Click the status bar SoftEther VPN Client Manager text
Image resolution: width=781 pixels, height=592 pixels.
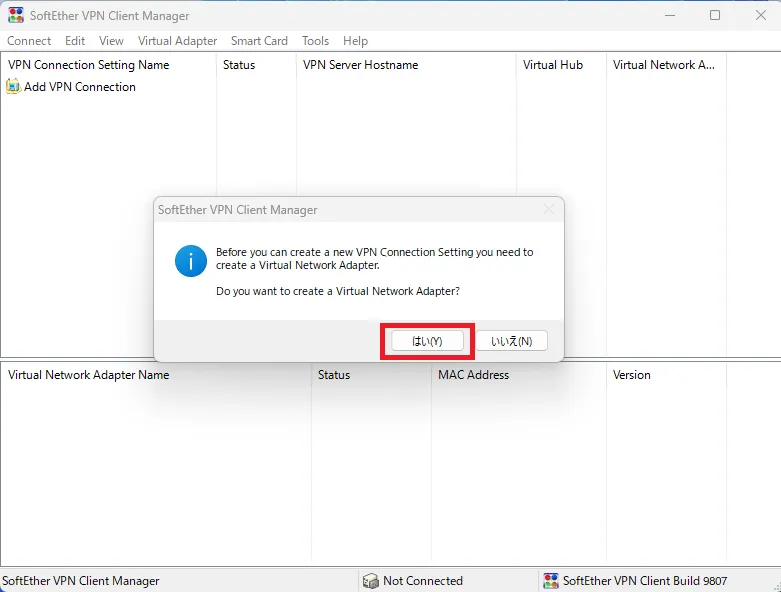81,581
